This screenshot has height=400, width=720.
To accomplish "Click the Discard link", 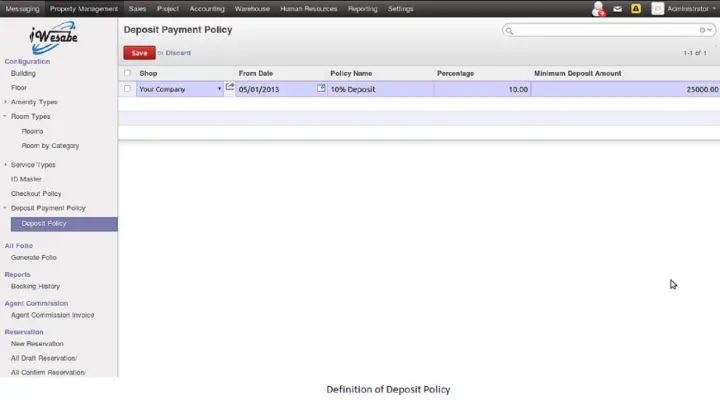I will click(177, 52).
